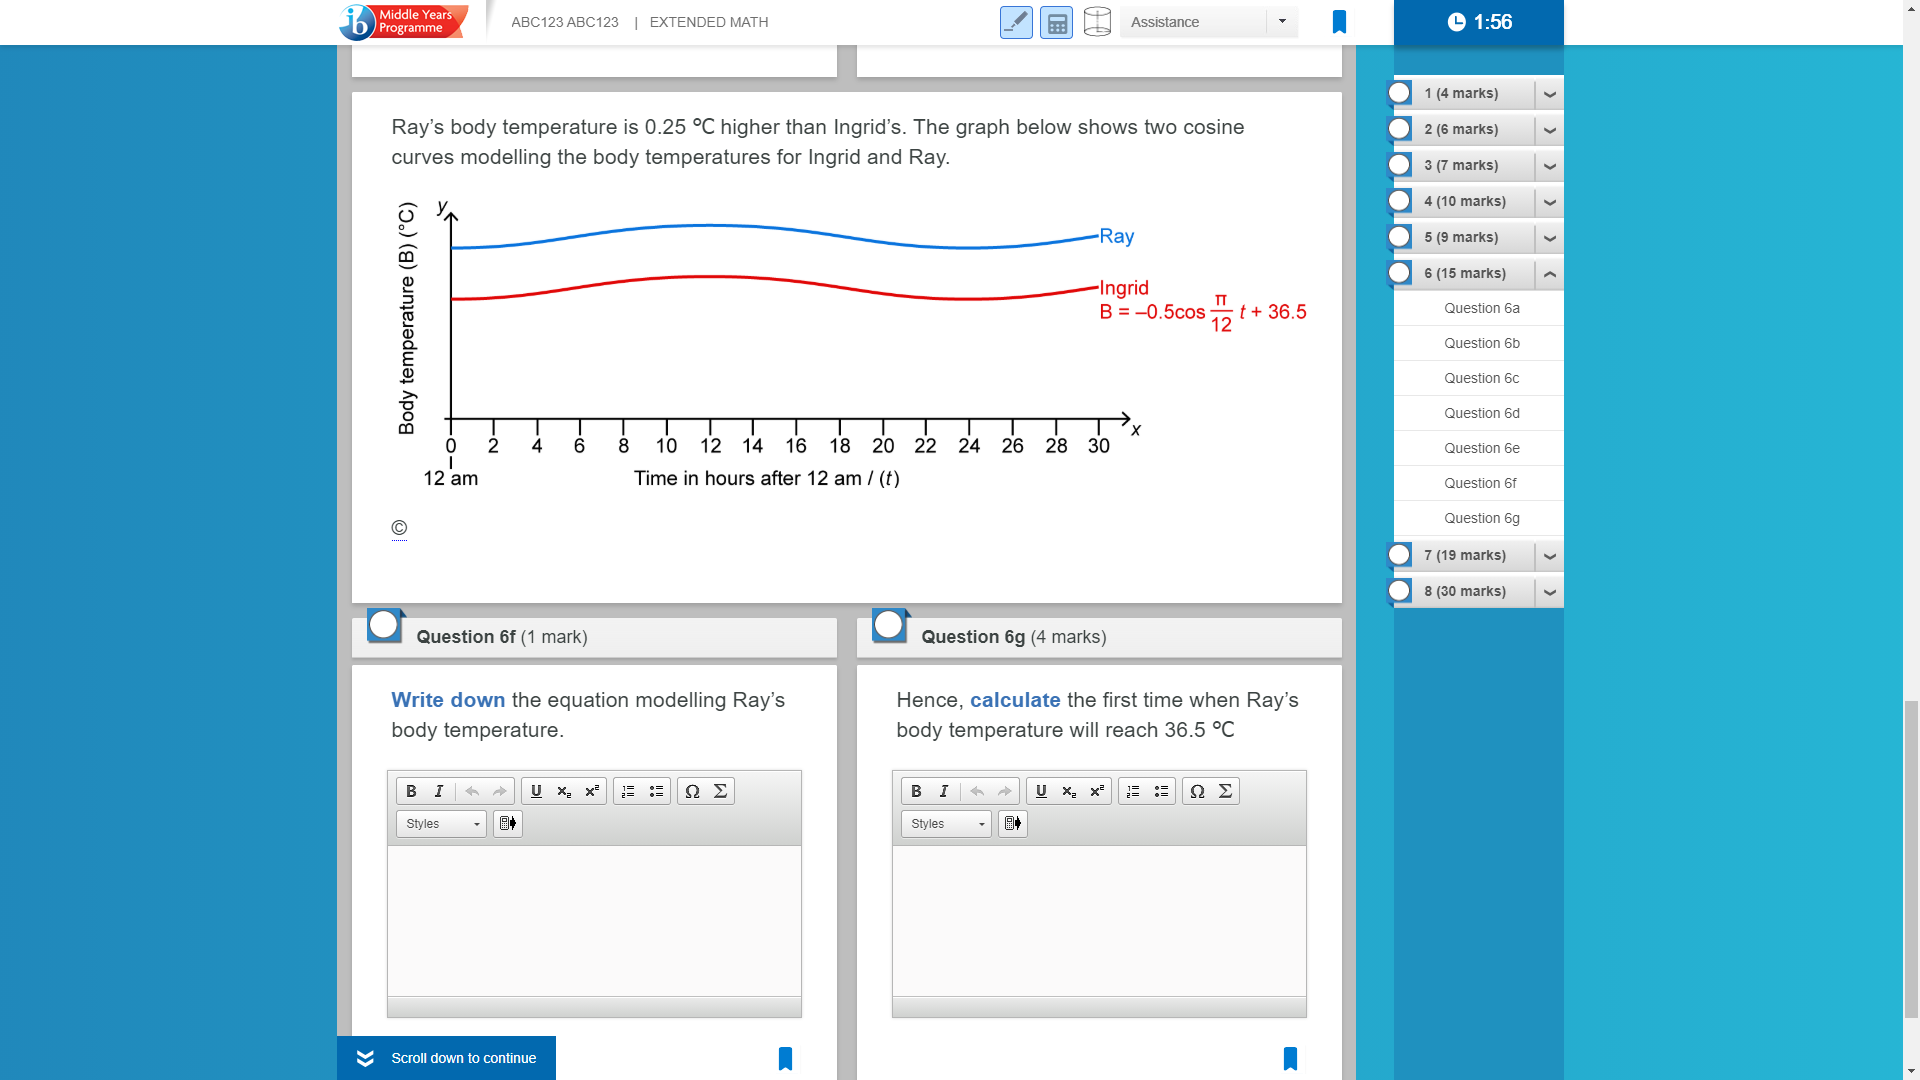Toggle completion circle for question 7
The image size is (1920, 1080).
[1400, 555]
